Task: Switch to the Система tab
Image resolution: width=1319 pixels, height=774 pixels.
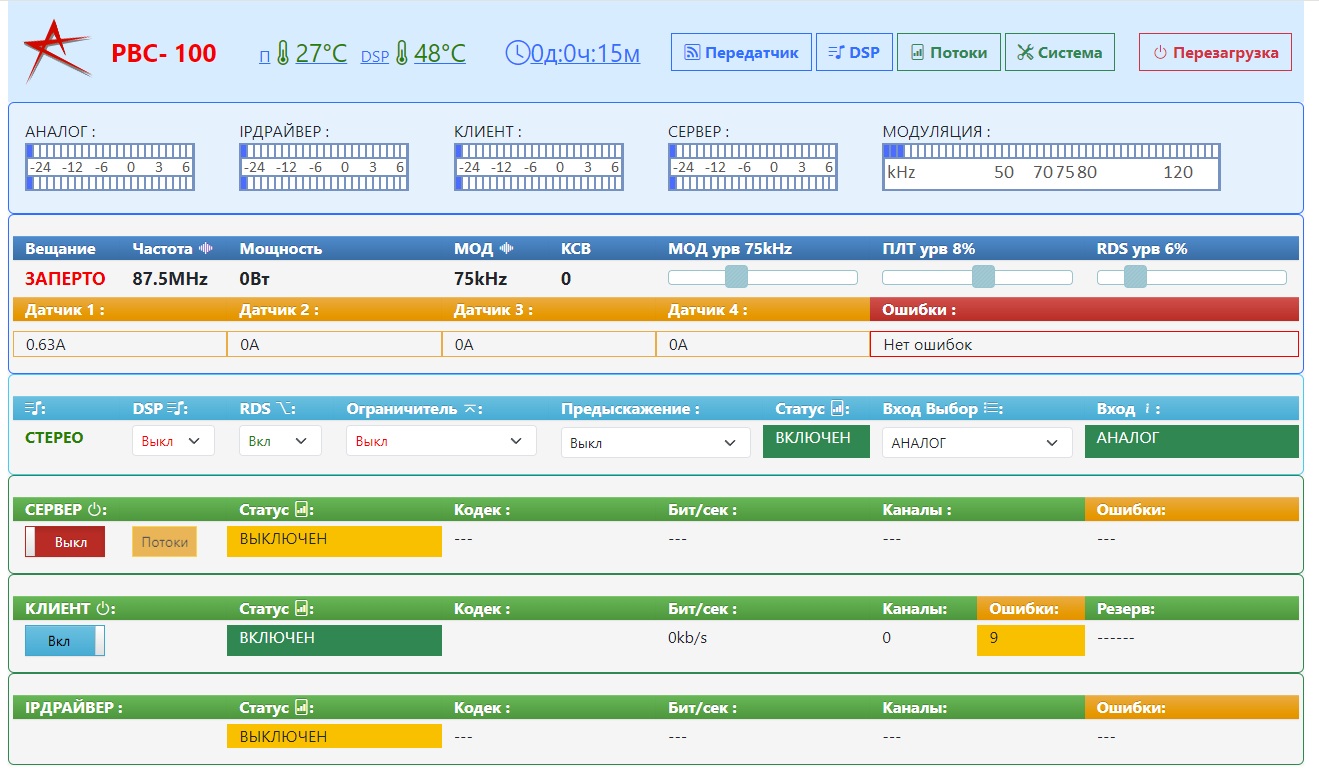Action: pos(1059,53)
